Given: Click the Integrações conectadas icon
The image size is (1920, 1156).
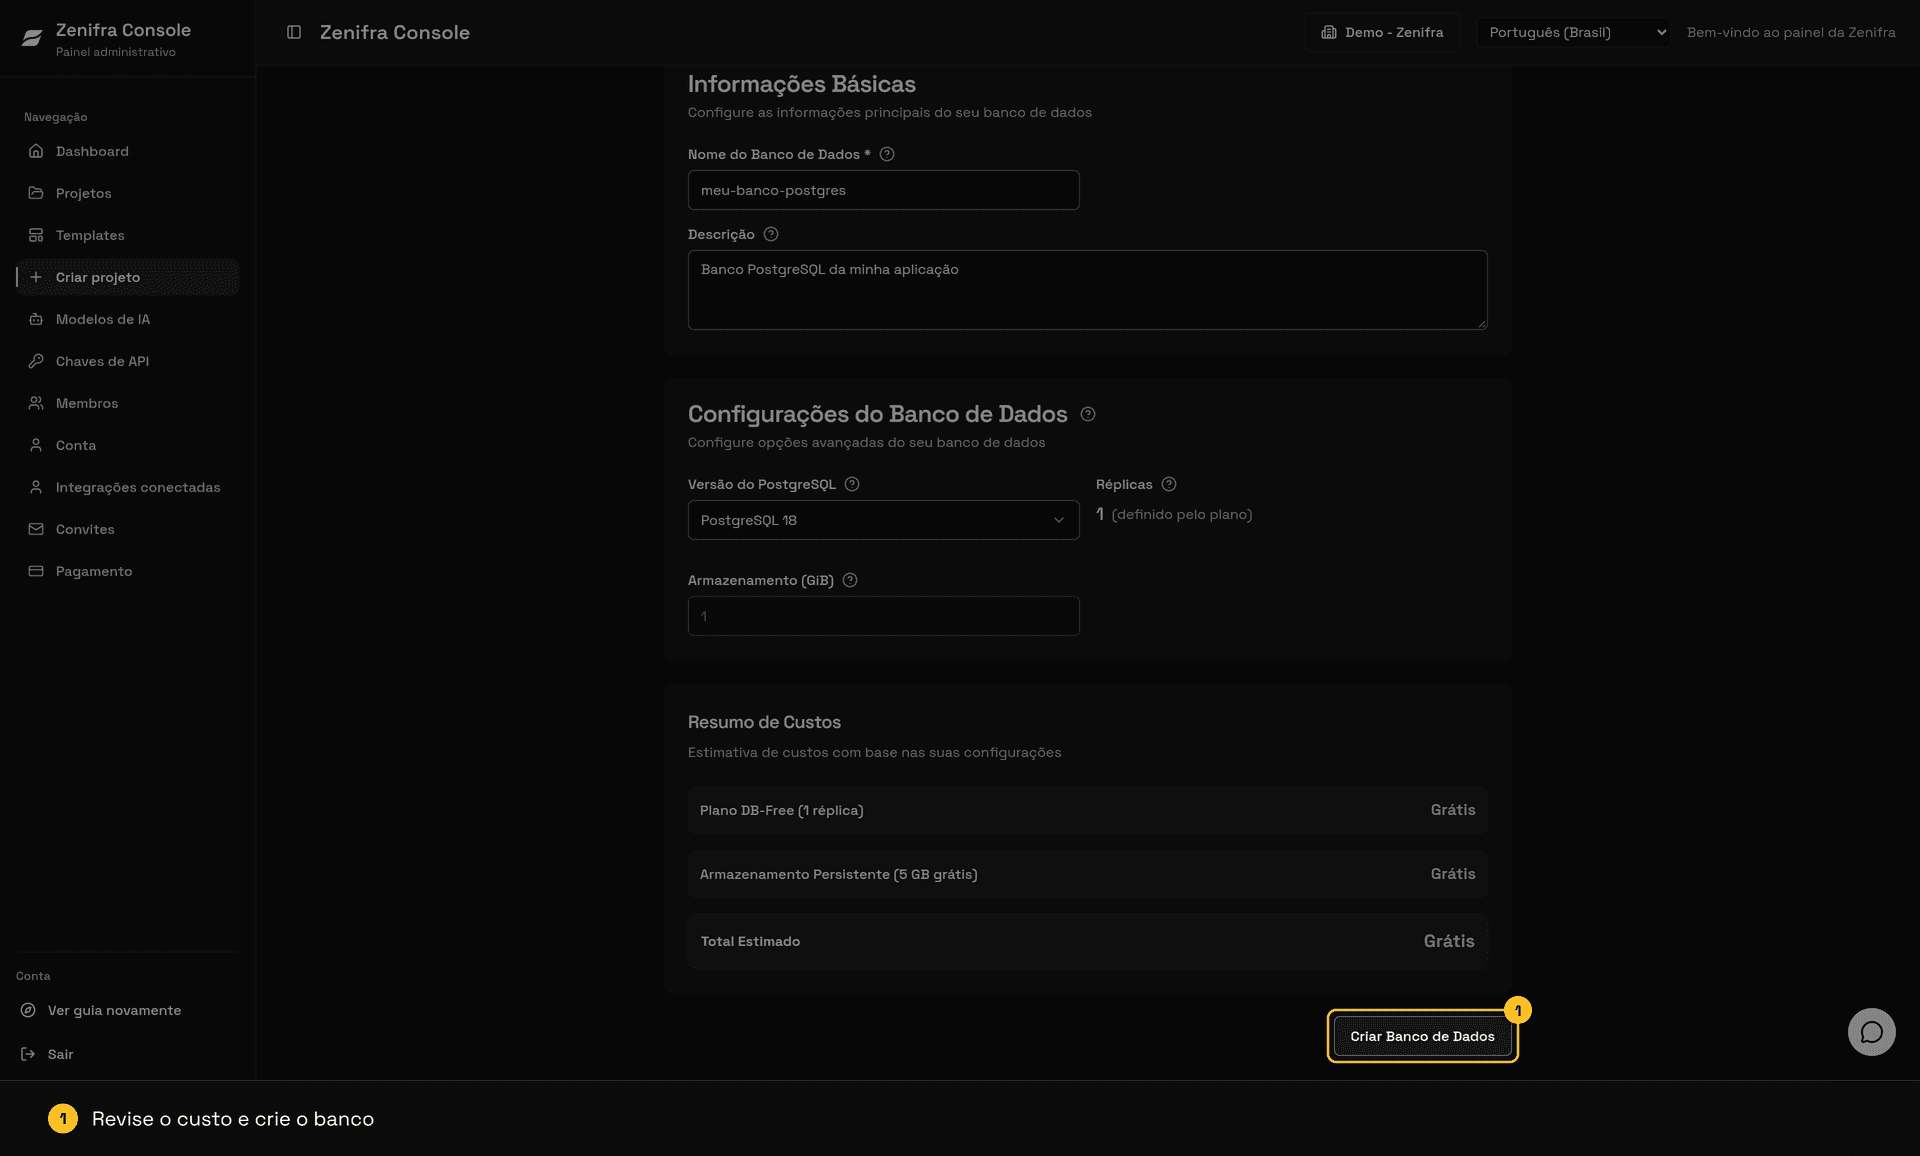Looking at the screenshot, I should click(36, 487).
